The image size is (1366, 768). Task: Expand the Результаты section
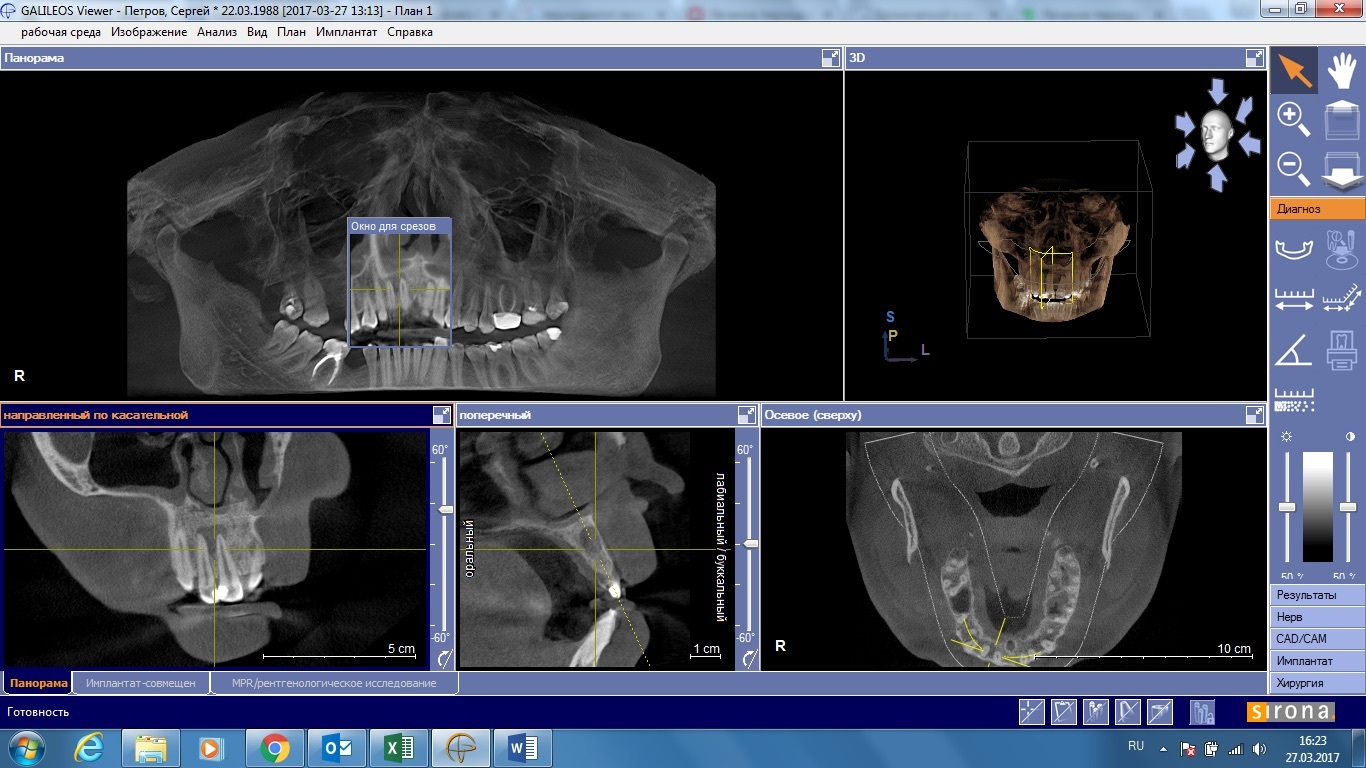[1317, 595]
